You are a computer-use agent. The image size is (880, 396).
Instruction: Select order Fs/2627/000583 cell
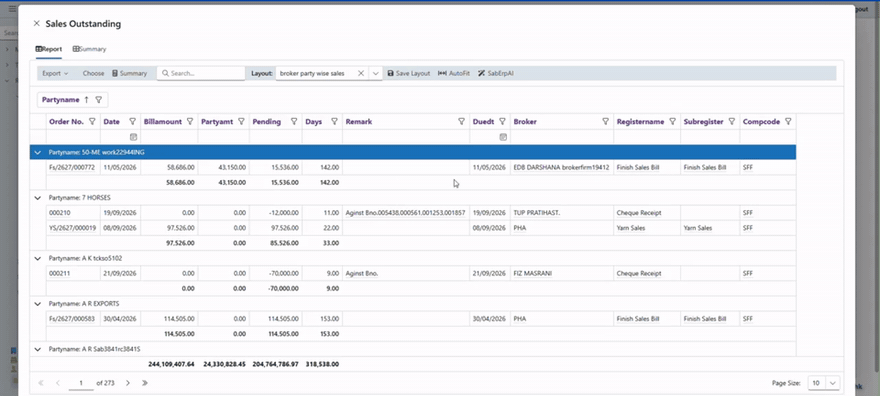73,319
